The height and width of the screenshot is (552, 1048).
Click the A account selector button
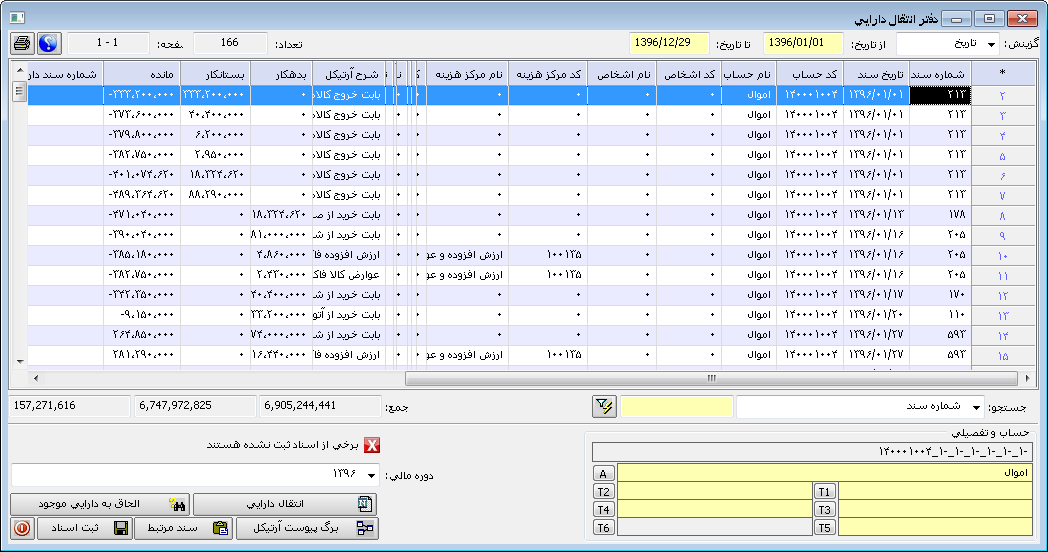tap(603, 473)
